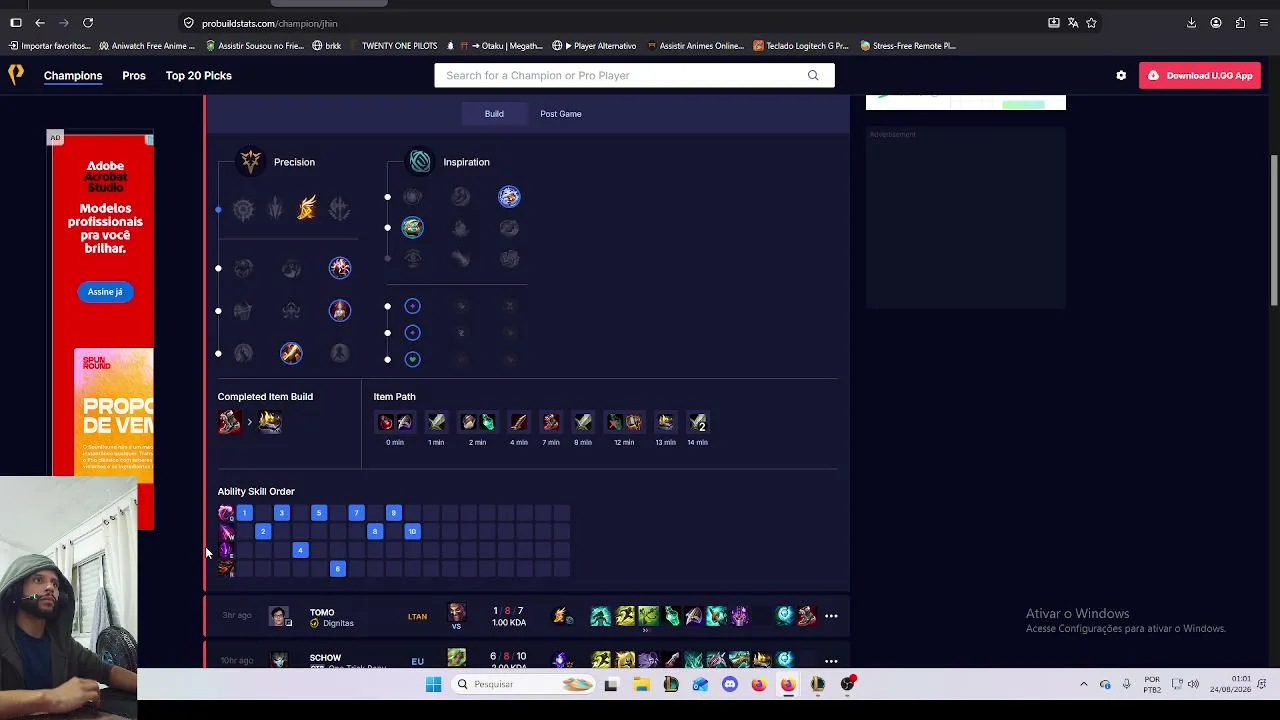Open Discord from the taskbar

coord(730,684)
